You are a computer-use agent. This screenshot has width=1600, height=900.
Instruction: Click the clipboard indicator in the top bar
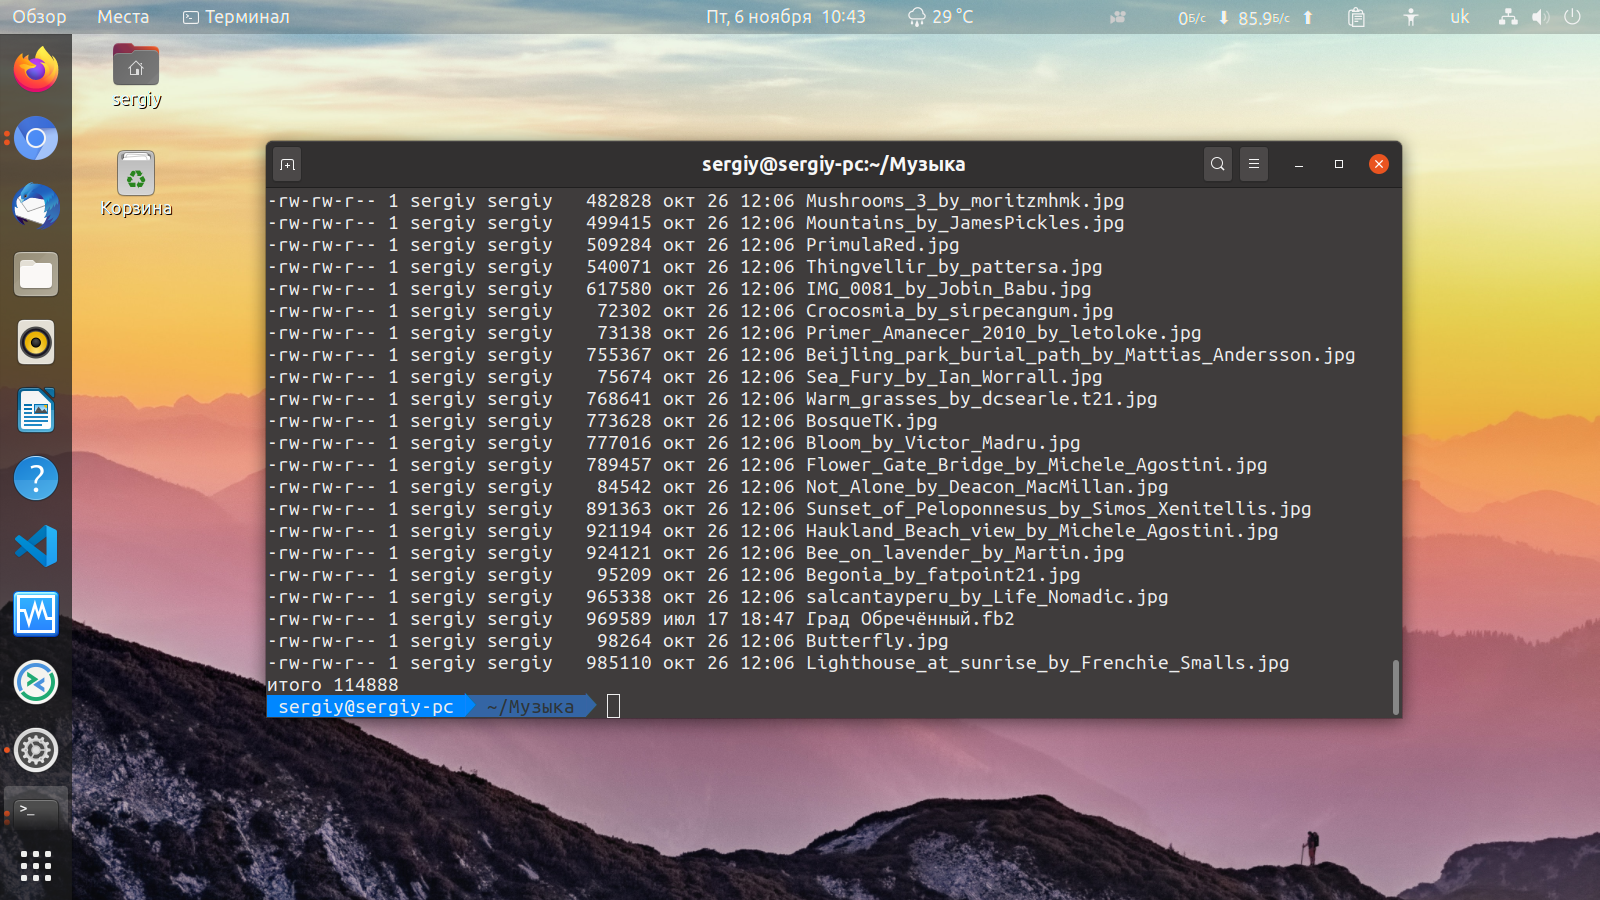pyautogui.click(x=1355, y=16)
